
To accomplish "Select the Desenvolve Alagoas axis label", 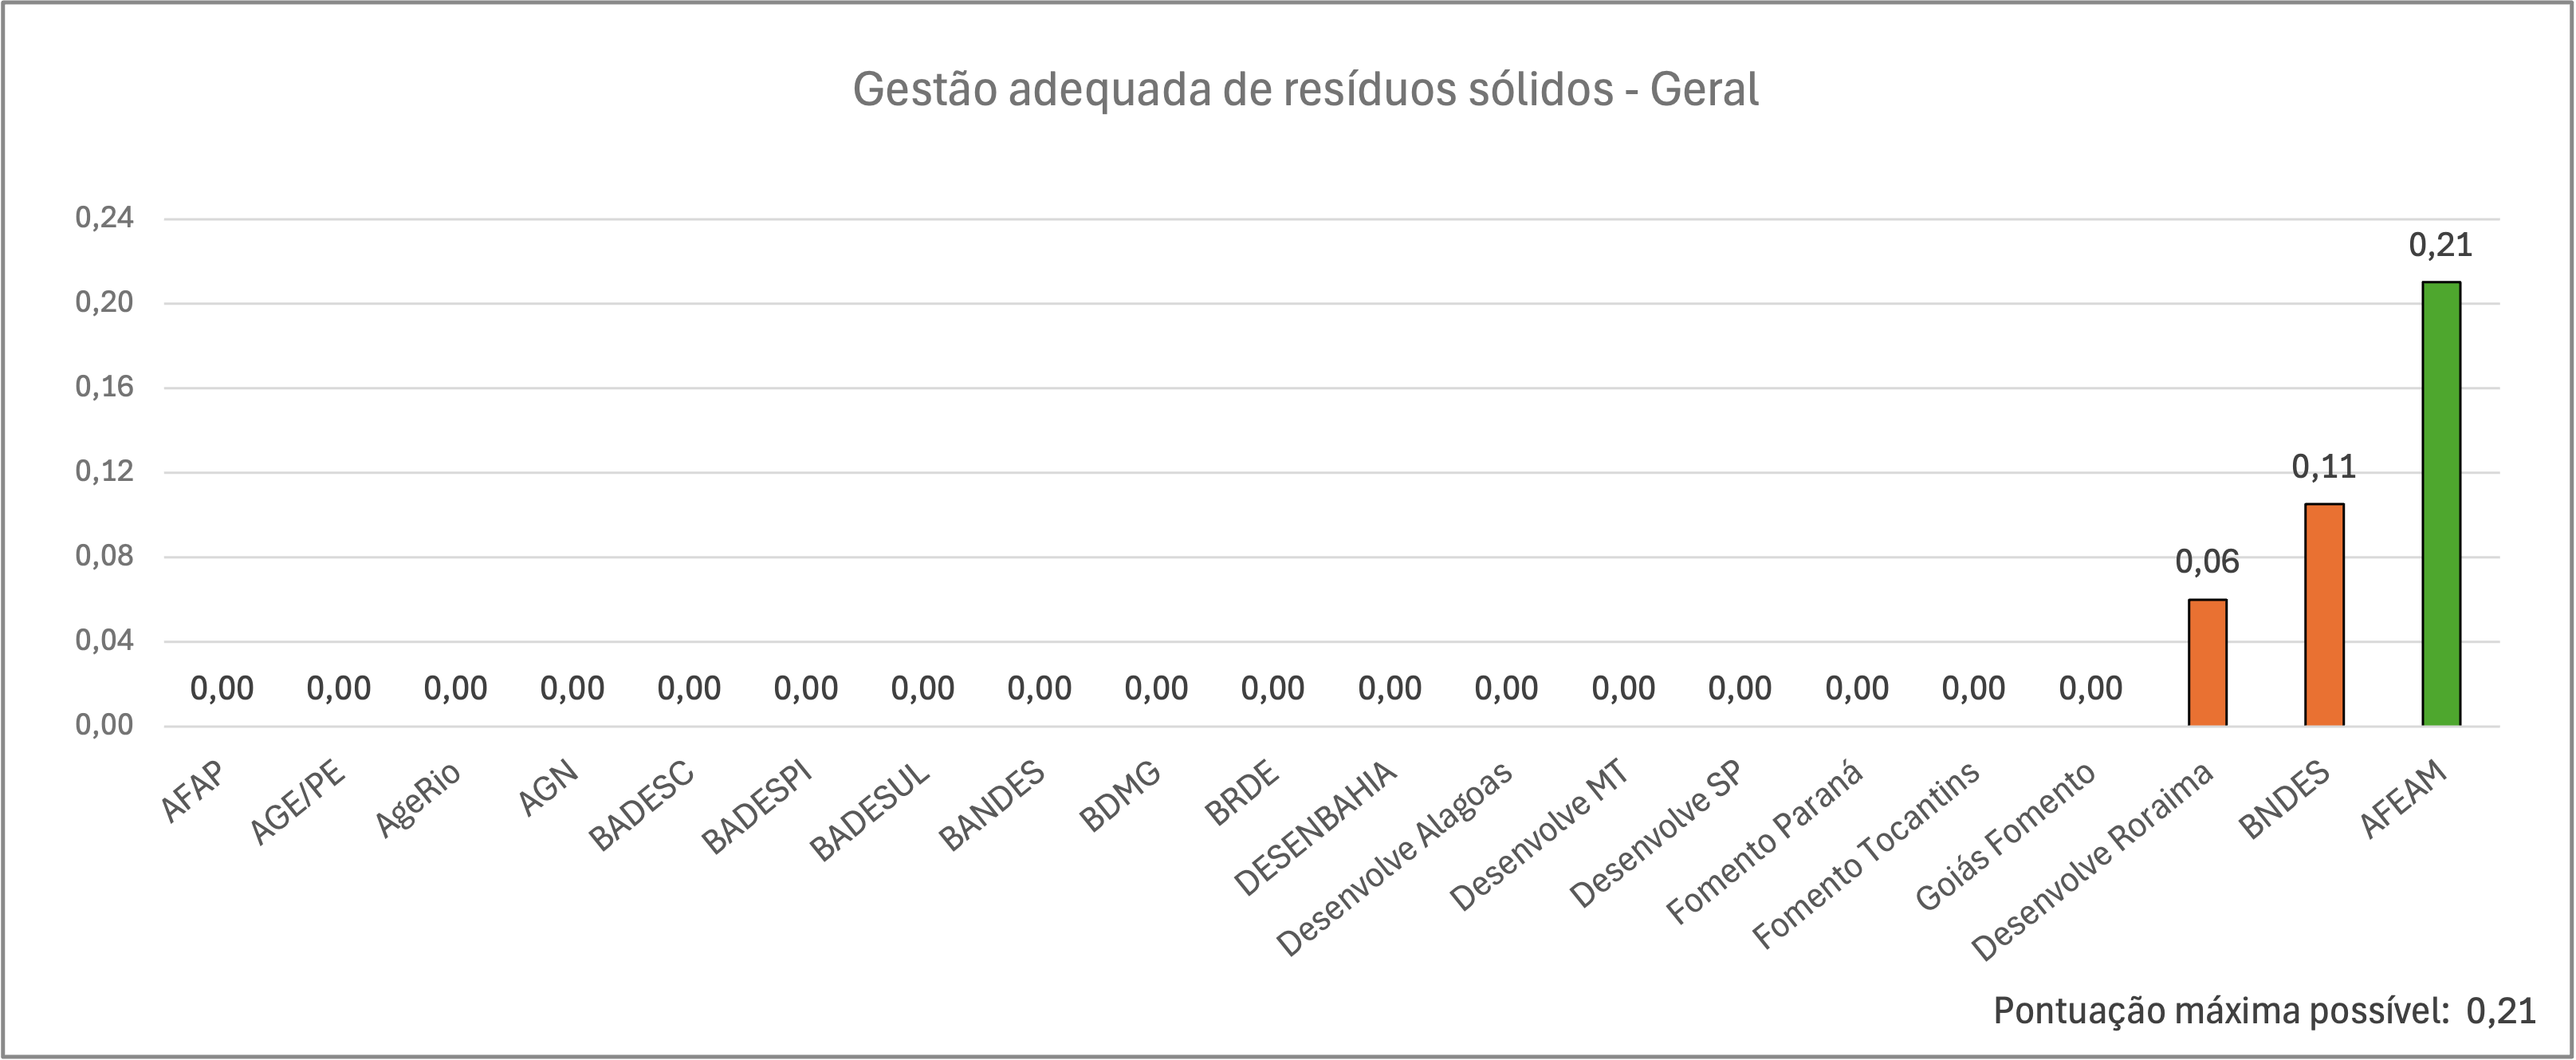I will pyautogui.click(x=1395, y=859).
